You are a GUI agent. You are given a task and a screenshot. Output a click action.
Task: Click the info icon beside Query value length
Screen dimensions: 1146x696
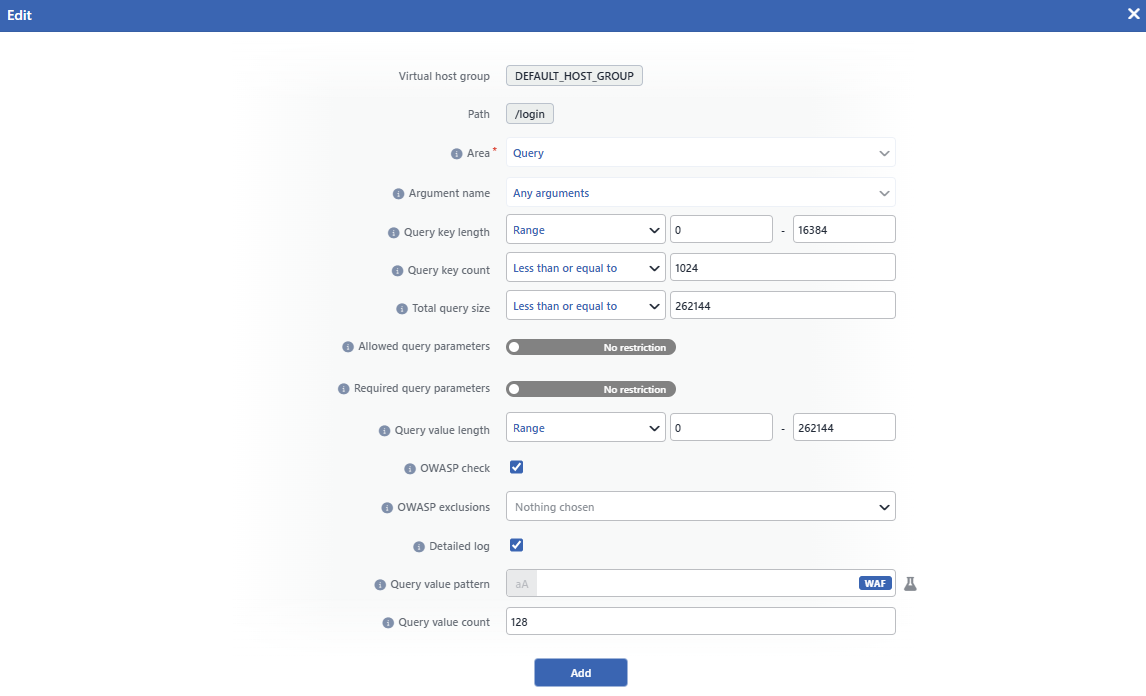click(x=384, y=431)
